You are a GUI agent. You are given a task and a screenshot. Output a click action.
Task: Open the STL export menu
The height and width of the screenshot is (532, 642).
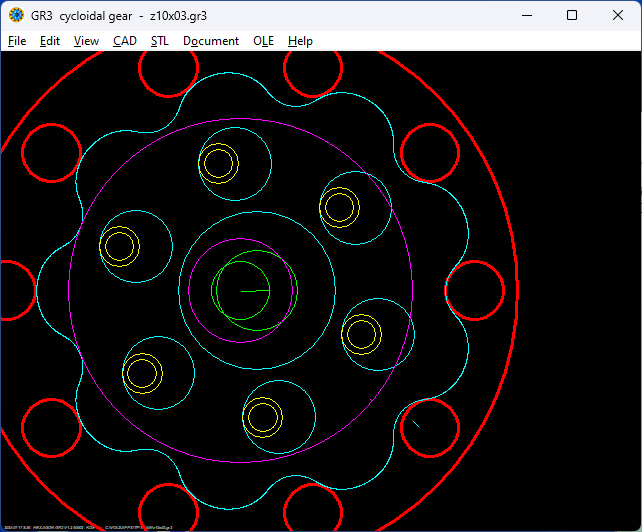coord(160,41)
